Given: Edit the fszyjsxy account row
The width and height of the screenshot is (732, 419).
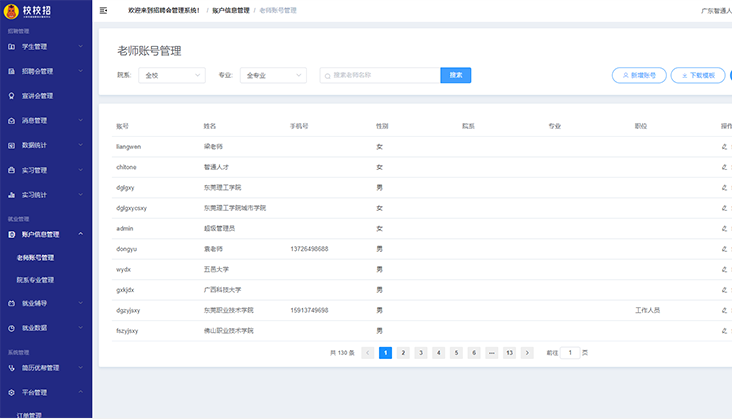Looking at the screenshot, I should coord(724,331).
